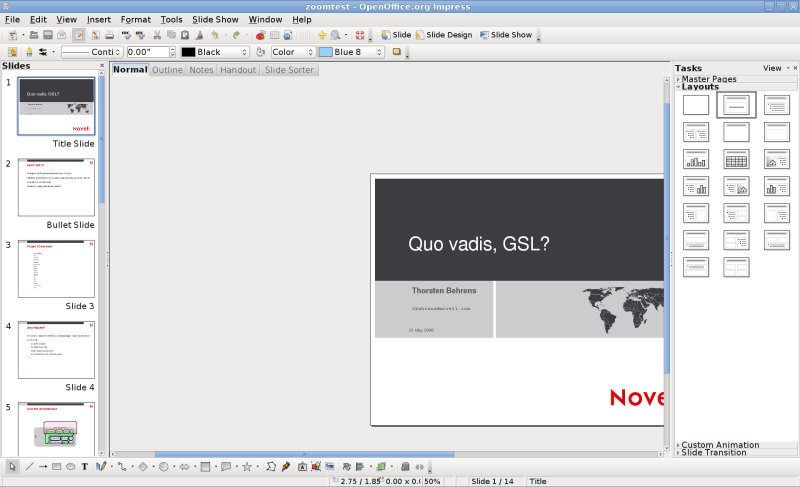Click the Slide Design button
Screen dimensions: 800x487
(443, 35)
